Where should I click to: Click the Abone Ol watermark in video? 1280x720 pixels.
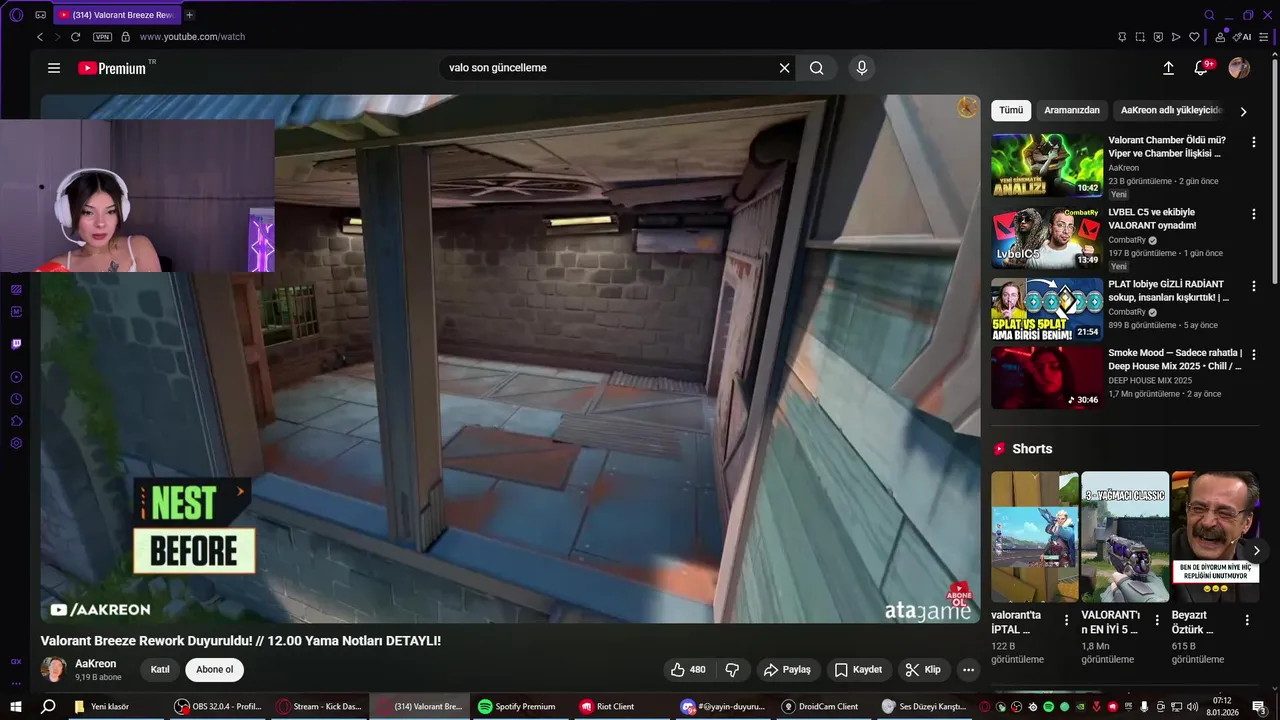959,595
